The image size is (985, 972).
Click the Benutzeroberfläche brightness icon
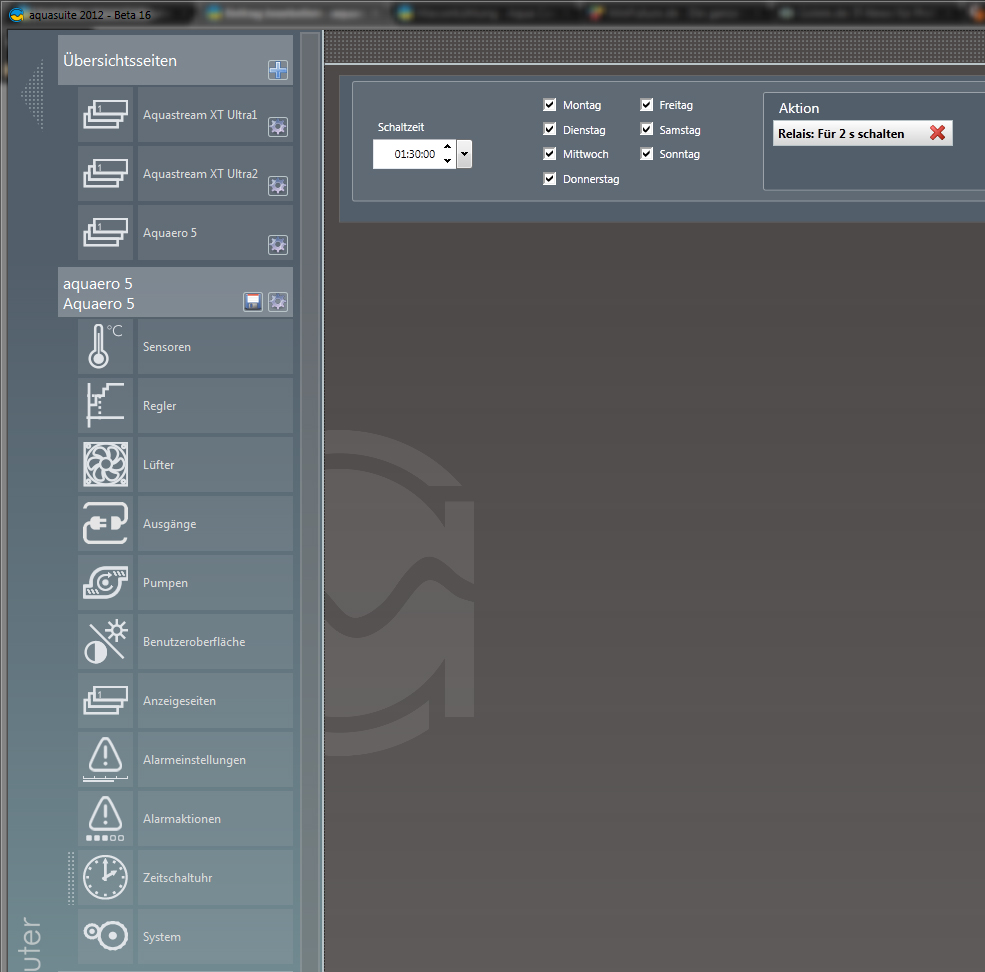click(106, 642)
